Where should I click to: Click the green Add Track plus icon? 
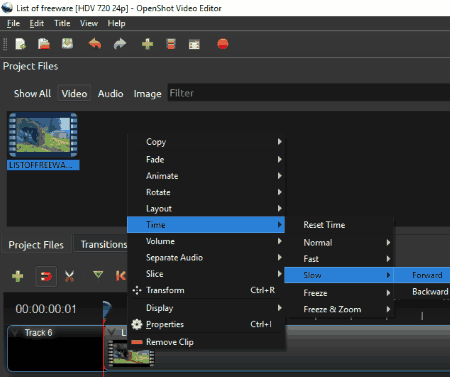click(x=17, y=276)
